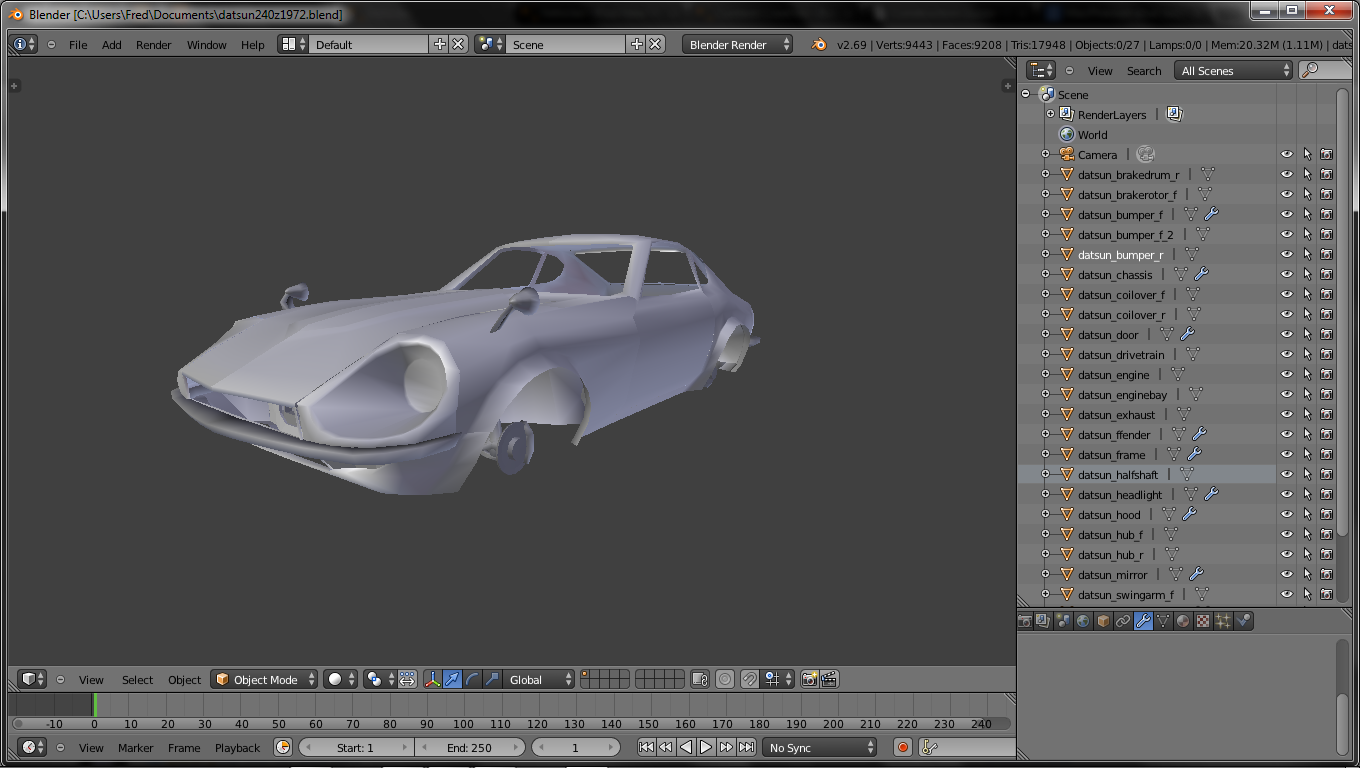The height and width of the screenshot is (768, 1360).
Task: Open the Constraints properties tab (chain icon)
Action: [x=1123, y=621]
